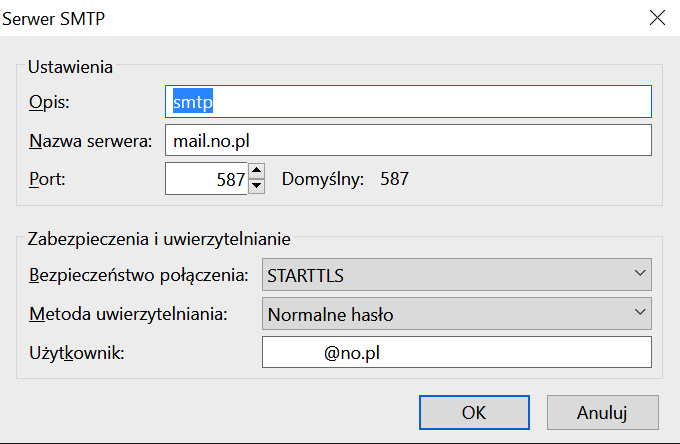Click the Zabezpieczenia i uwierzytelnianie group heading
The width and height of the screenshot is (680, 444).
point(159,238)
